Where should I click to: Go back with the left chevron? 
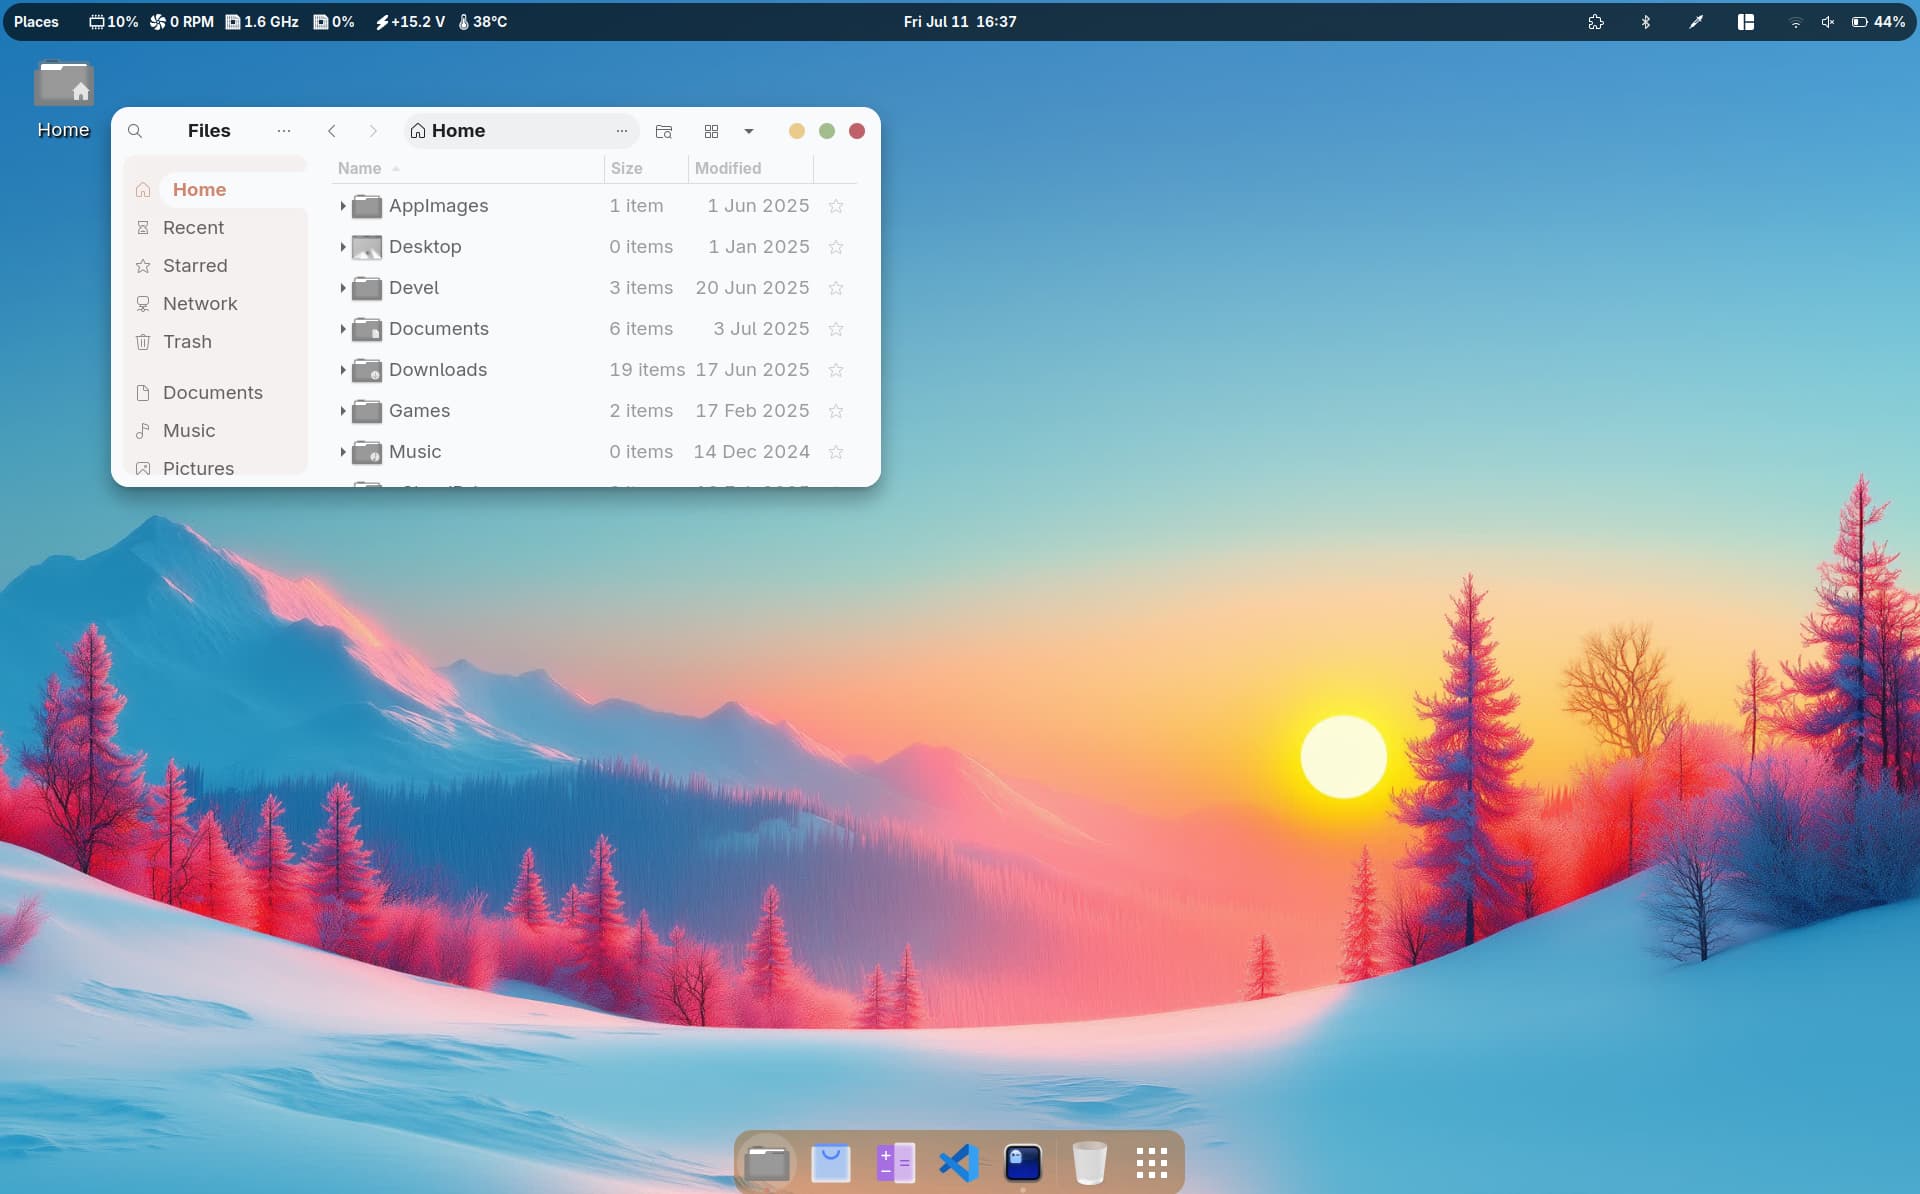click(332, 131)
